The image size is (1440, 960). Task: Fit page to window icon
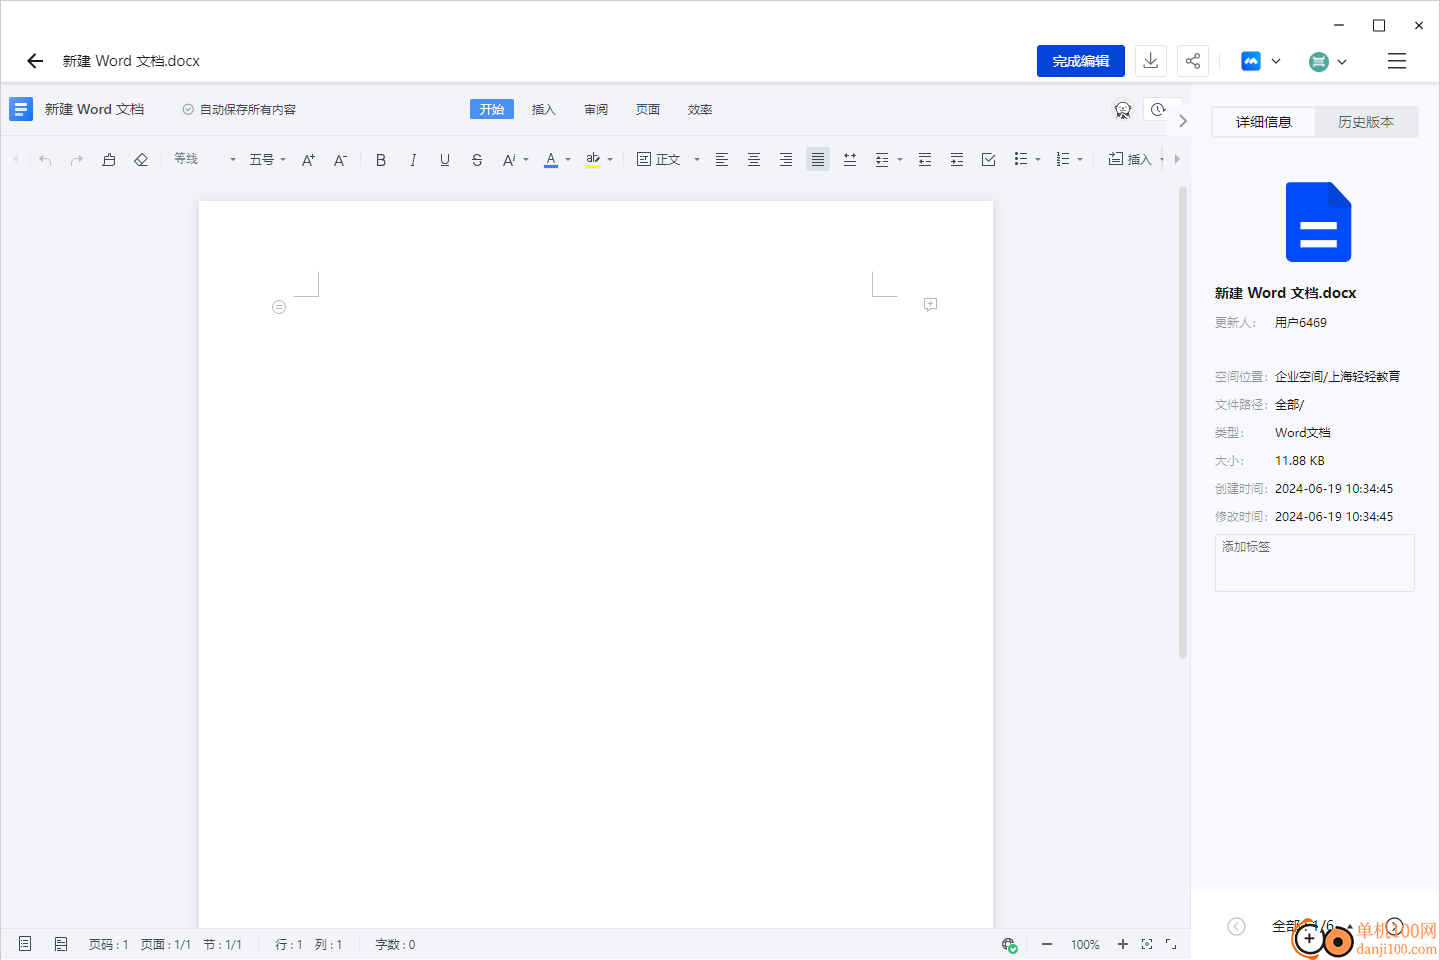tap(1147, 944)
